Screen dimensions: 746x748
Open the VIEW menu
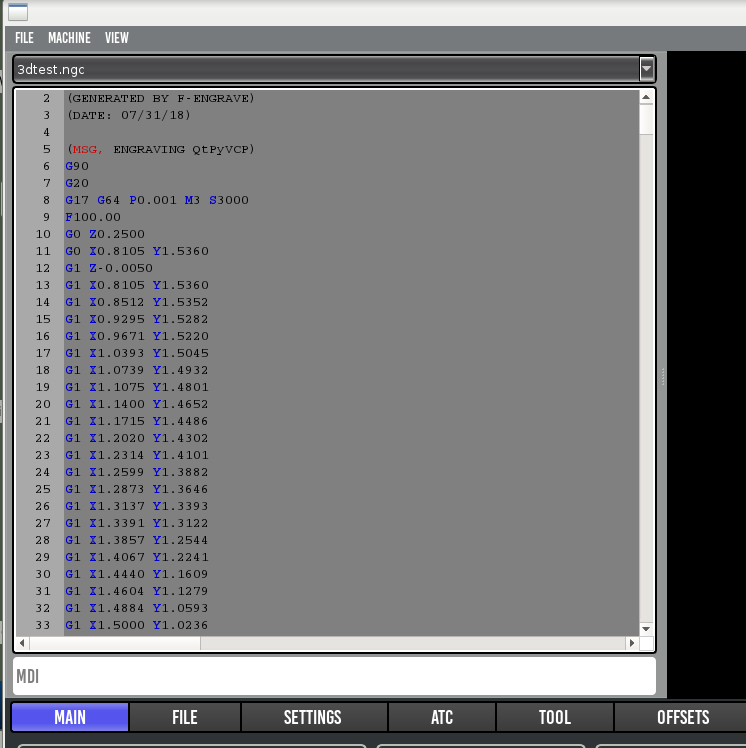pos(117,38)
